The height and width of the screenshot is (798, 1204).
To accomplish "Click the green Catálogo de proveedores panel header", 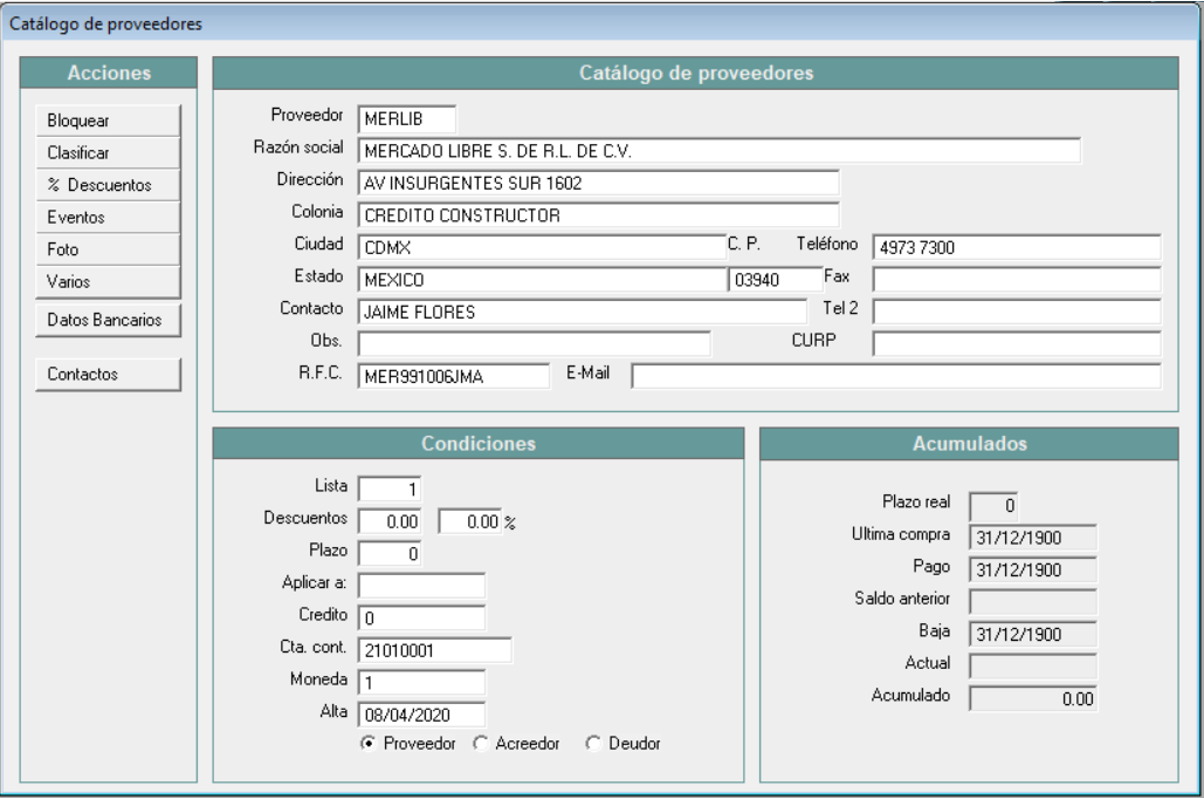I will 696,73.
